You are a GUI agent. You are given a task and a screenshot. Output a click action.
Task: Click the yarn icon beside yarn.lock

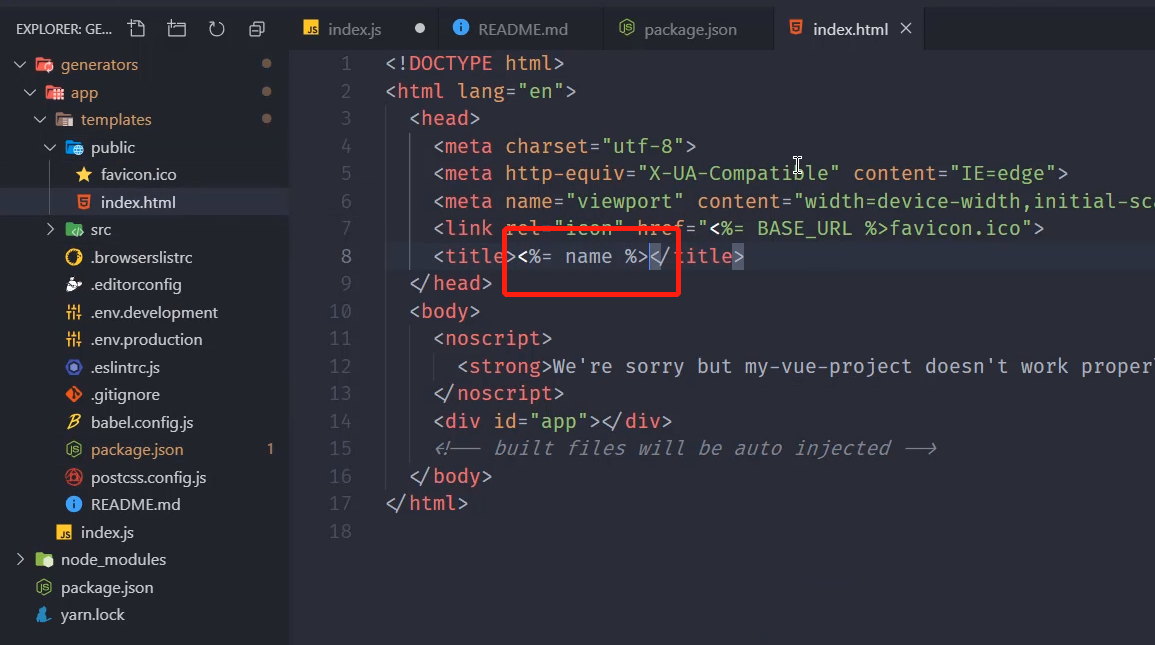(44, 614)
